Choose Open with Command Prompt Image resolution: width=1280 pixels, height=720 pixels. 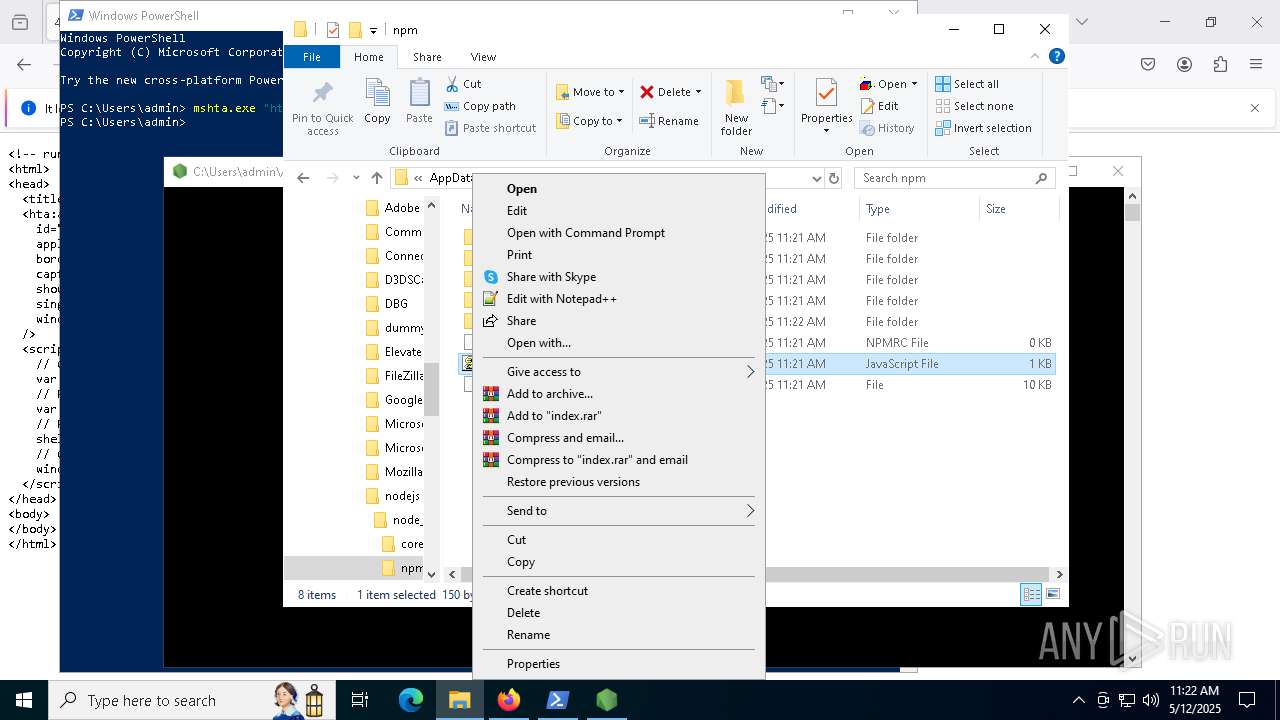point(618,233)
